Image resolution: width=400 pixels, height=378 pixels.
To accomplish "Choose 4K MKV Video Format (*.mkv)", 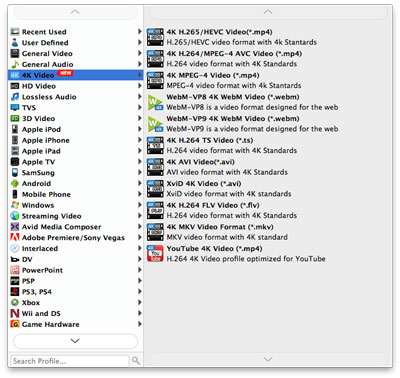I will [x=268, y=232].
